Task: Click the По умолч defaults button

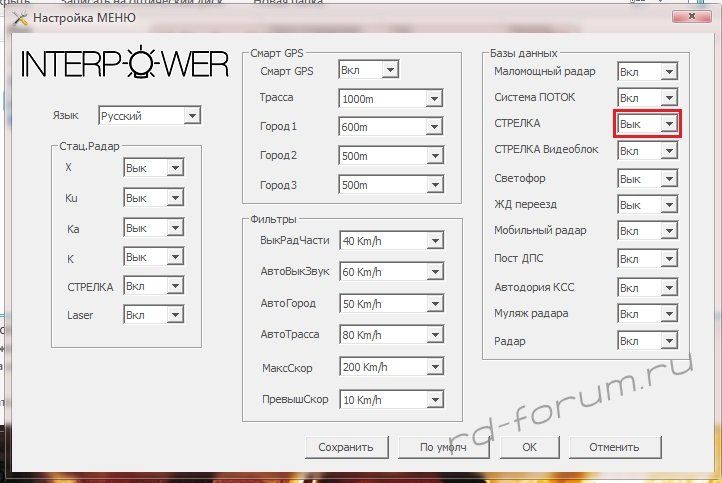Action: click(x=436, y=447)
